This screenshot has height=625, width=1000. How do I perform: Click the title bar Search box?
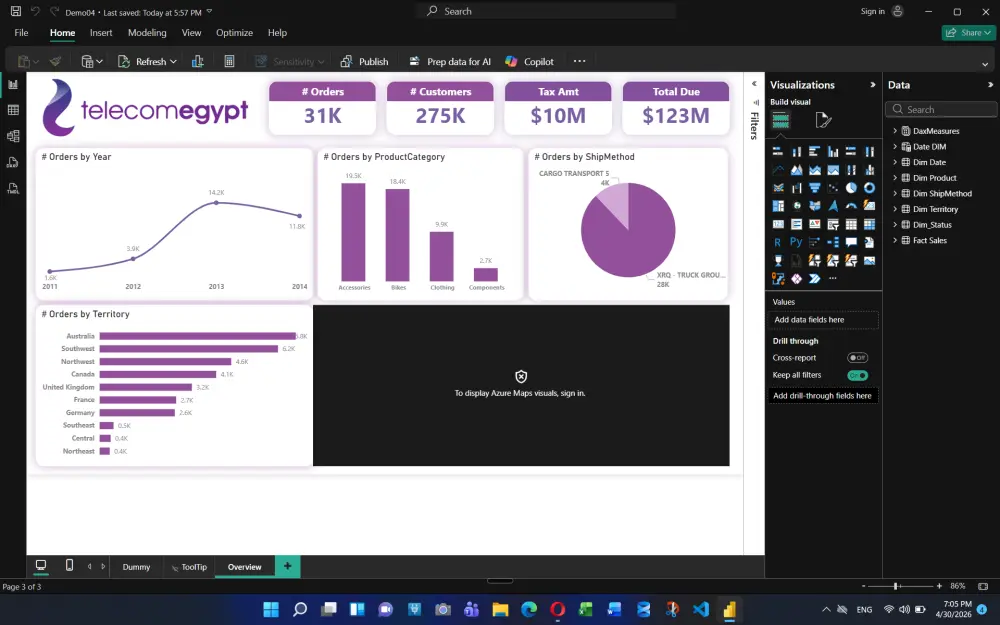click(x=546, y=11)
